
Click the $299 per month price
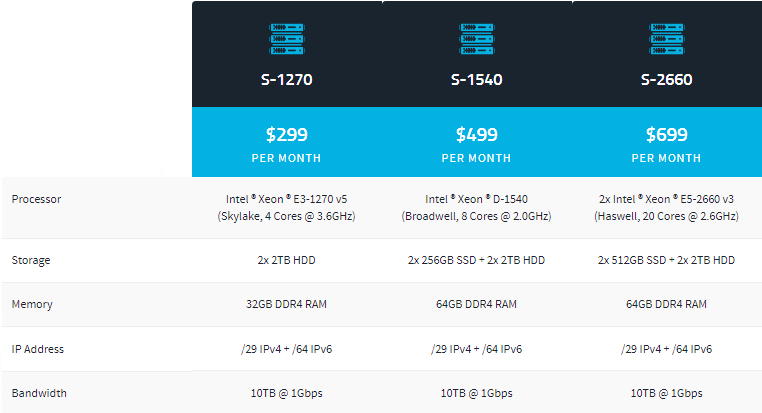(x=286, y=135)
